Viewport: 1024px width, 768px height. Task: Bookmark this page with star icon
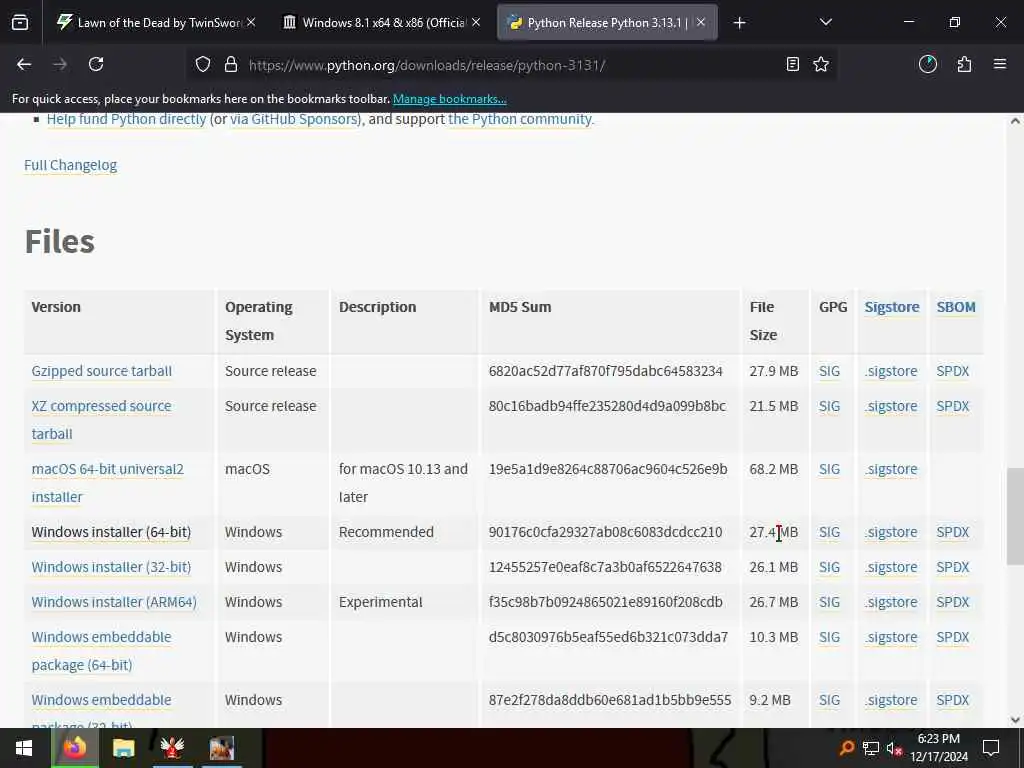coord(821,64)
